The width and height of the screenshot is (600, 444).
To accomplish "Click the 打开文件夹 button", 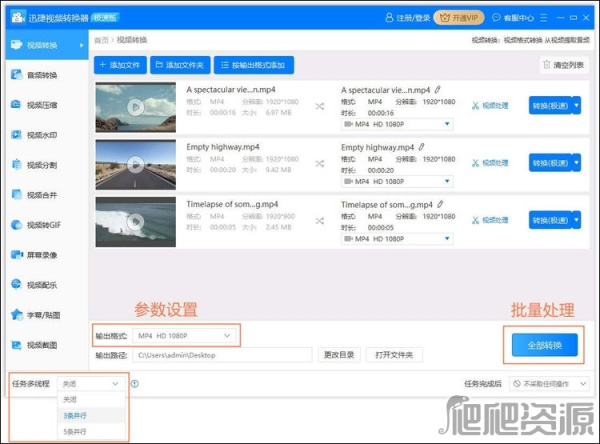I will [x=394, y=355].
